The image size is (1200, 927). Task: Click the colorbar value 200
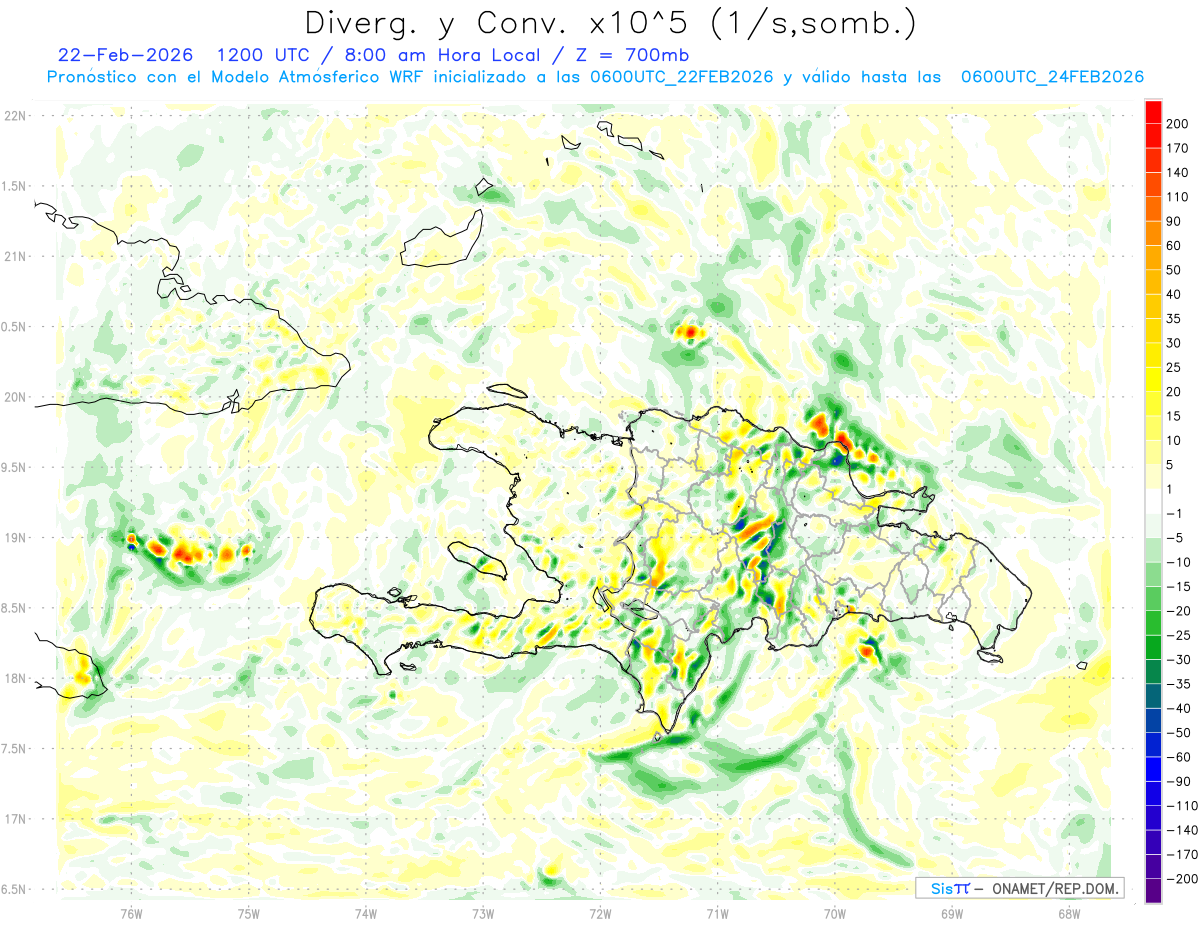point(1177,124)
